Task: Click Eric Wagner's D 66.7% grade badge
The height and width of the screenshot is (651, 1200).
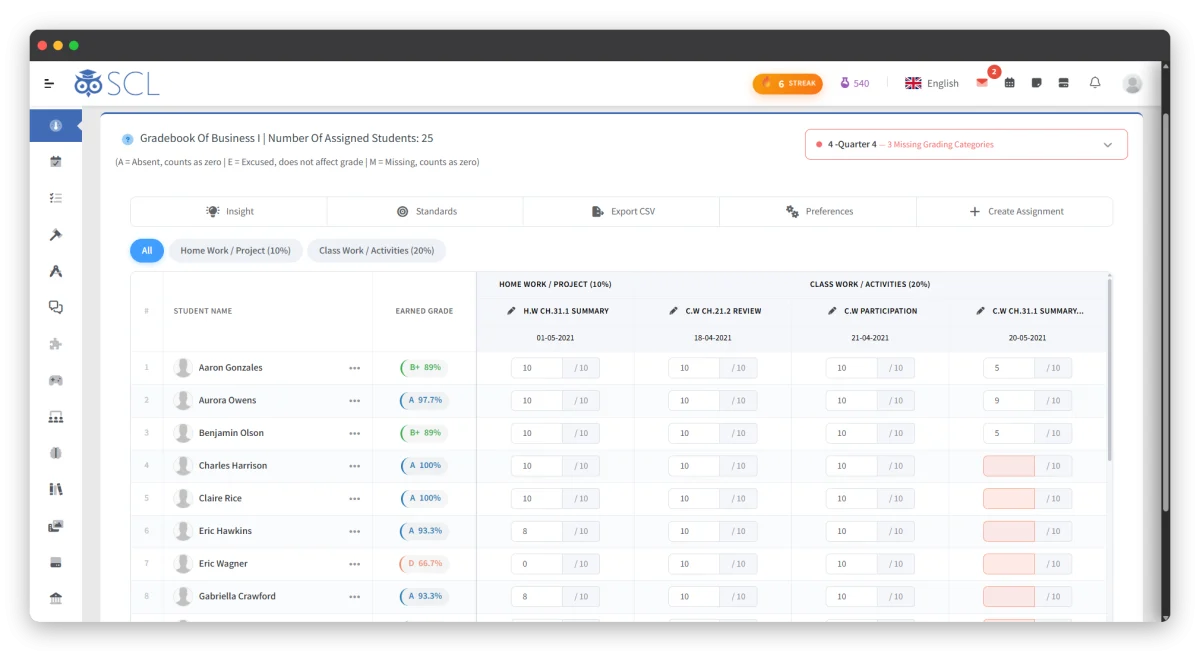Action: point(424,564)
